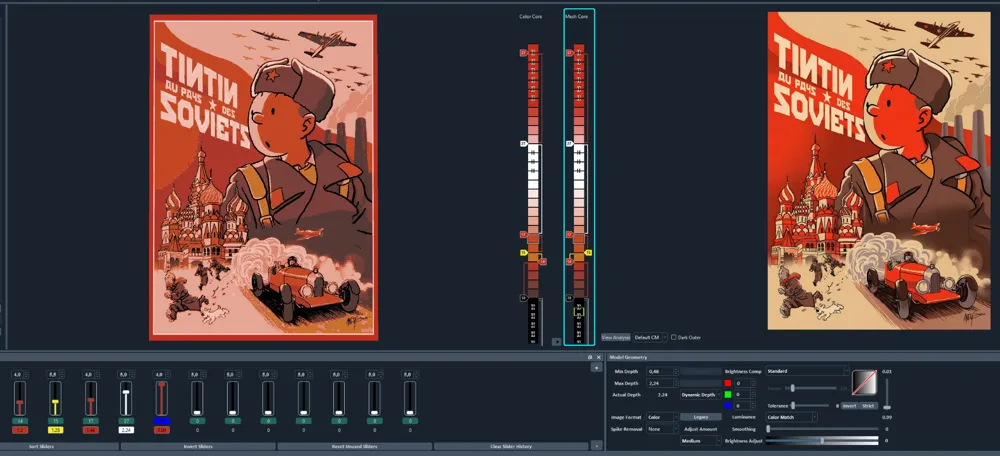Click the green 27 label under the fourth slider

coord(126,421)
